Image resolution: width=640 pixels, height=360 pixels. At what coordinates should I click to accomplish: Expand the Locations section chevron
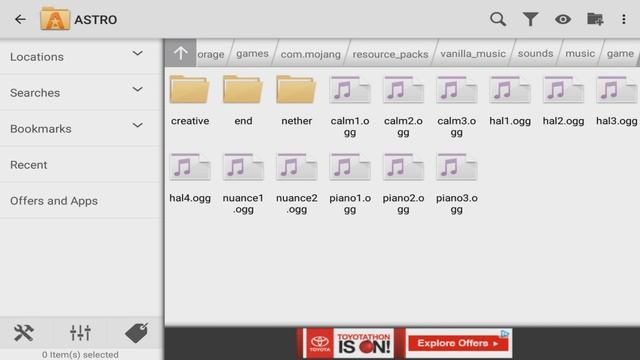[138, 53]
